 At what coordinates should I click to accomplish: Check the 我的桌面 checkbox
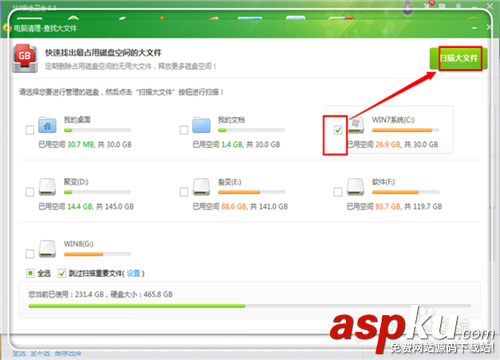click(x=30, y=130)
